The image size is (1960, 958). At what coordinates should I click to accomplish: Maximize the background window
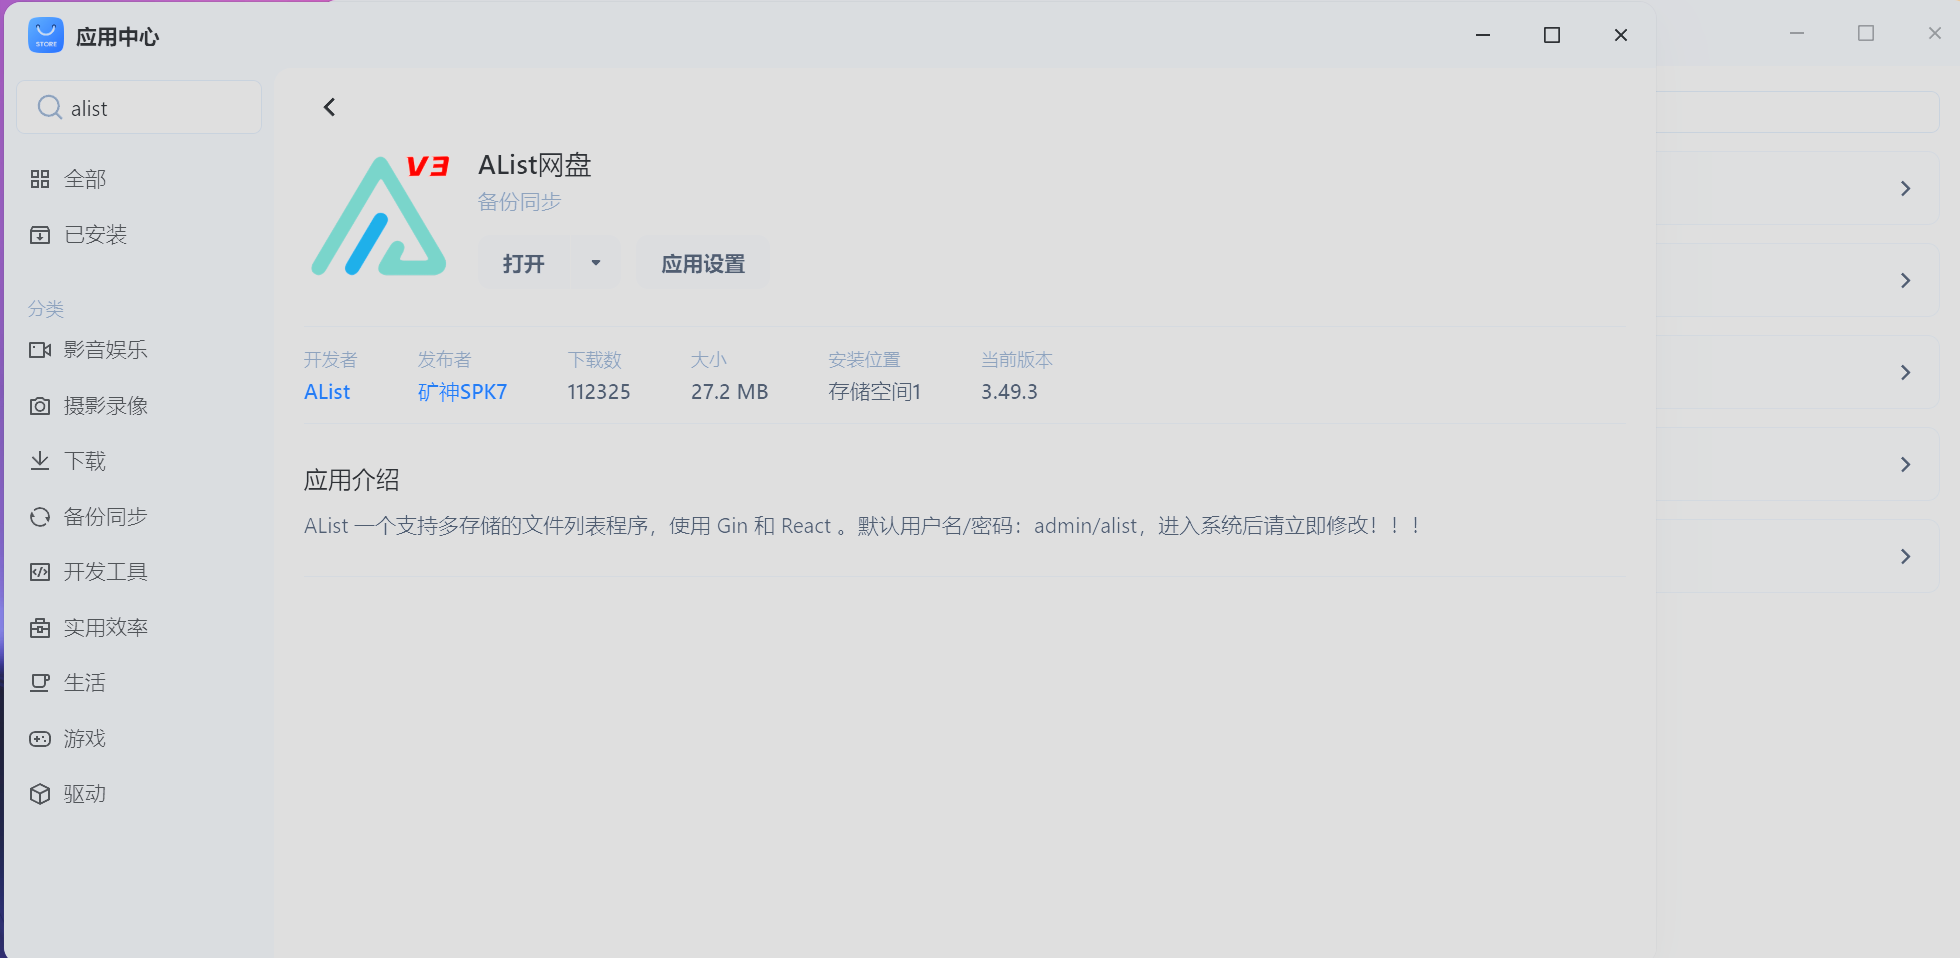(x=1866, y=33)
